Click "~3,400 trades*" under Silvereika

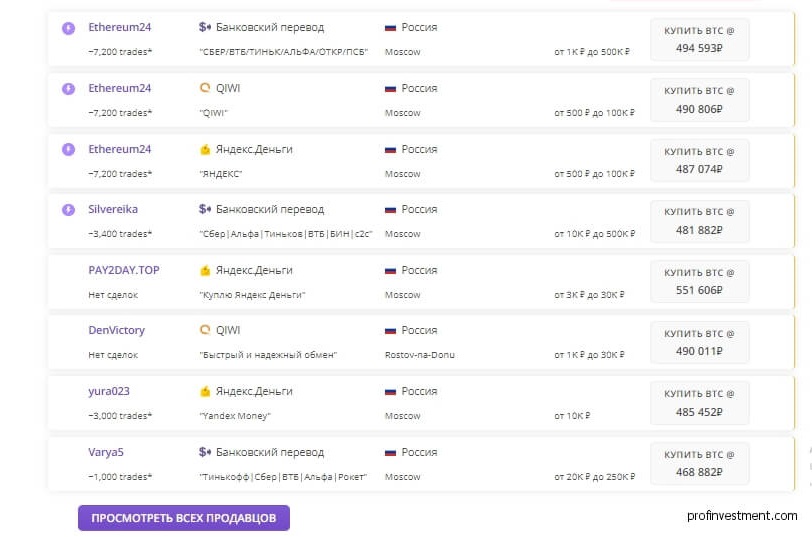120,234
